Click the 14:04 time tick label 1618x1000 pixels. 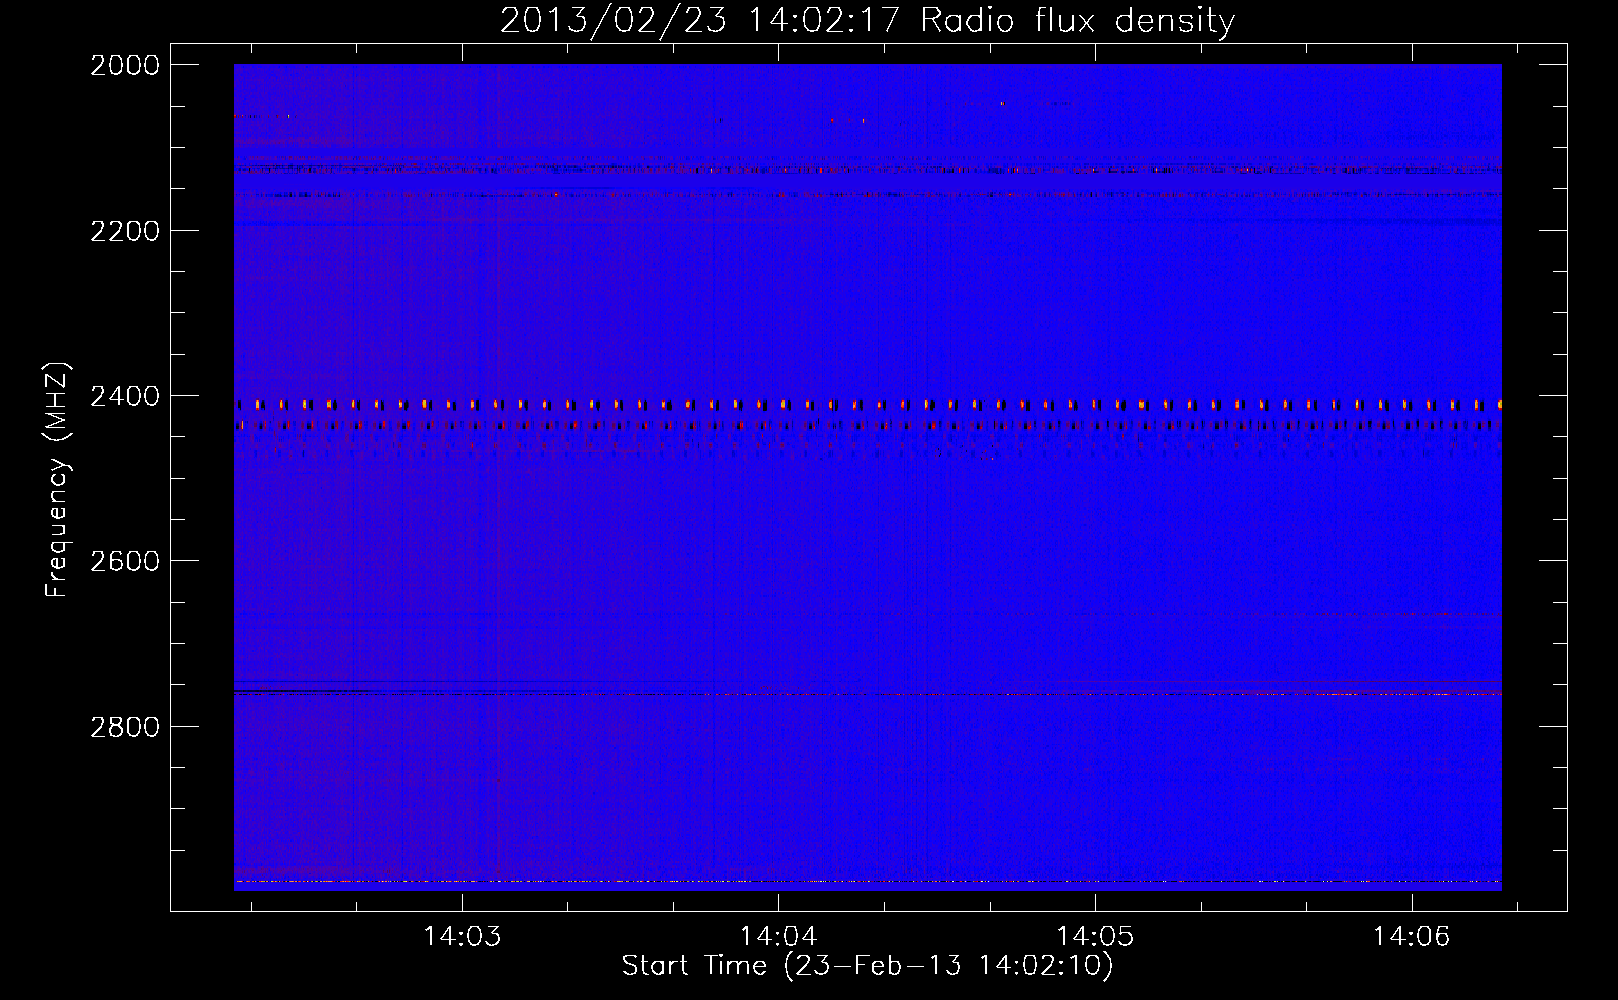click(778, 937)
